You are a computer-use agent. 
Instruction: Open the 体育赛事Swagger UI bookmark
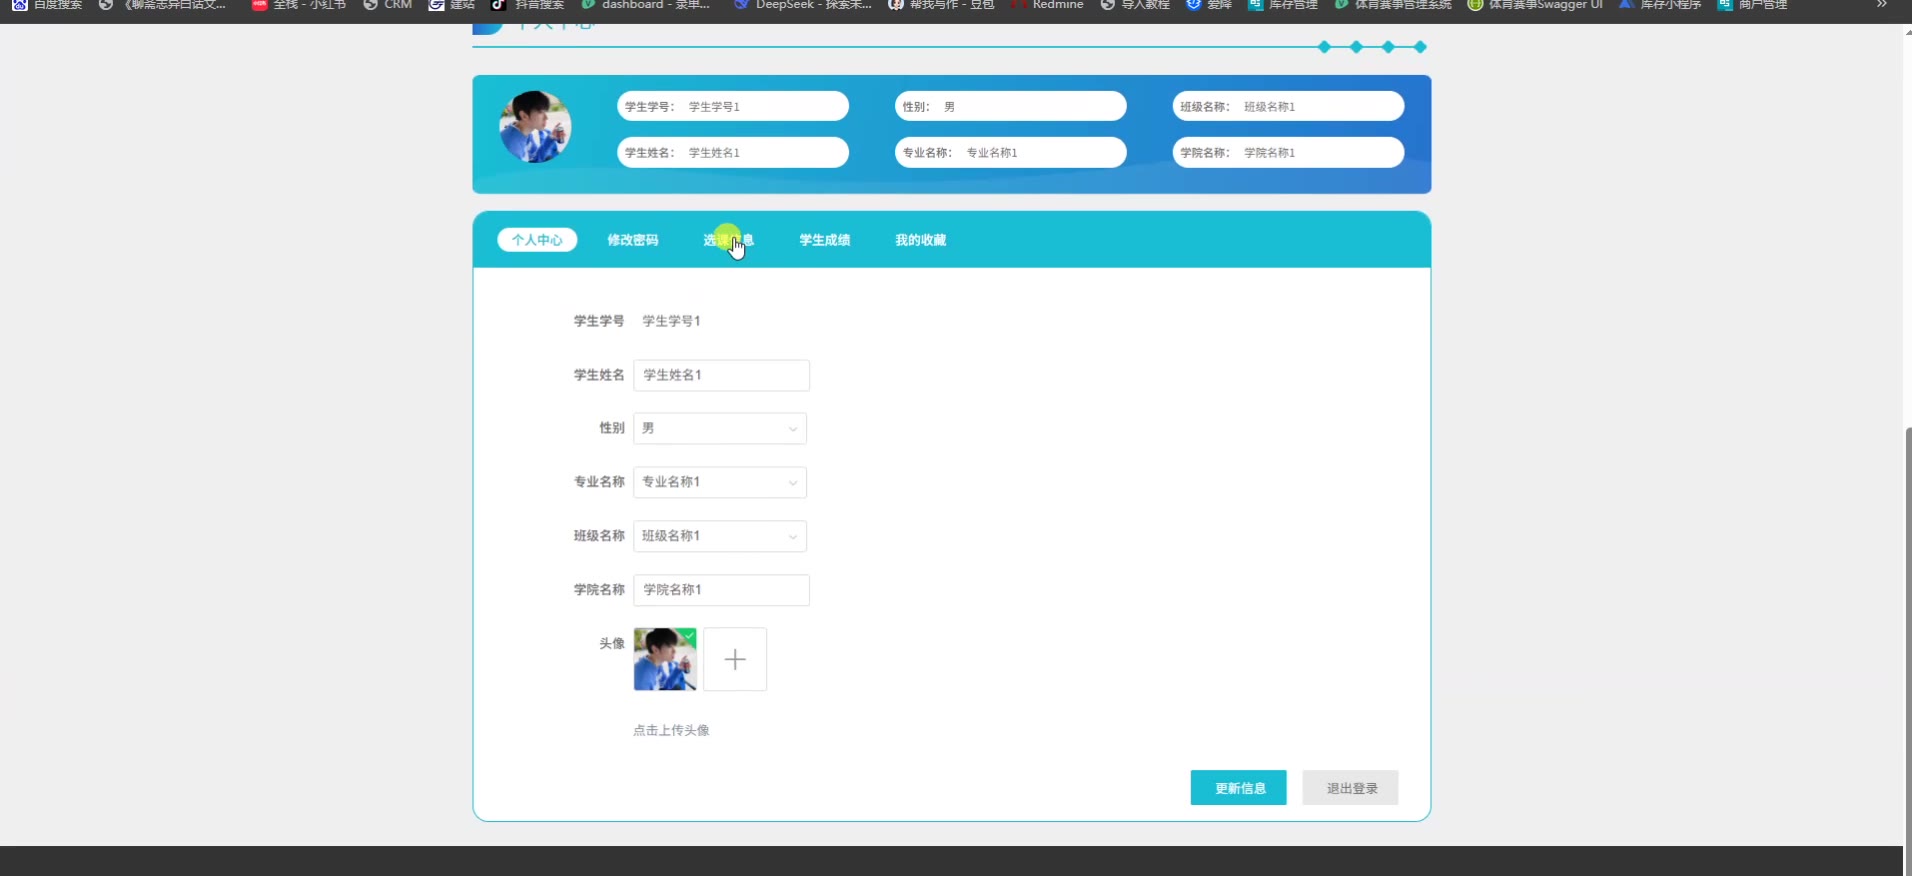click(x=1535, y=5)
